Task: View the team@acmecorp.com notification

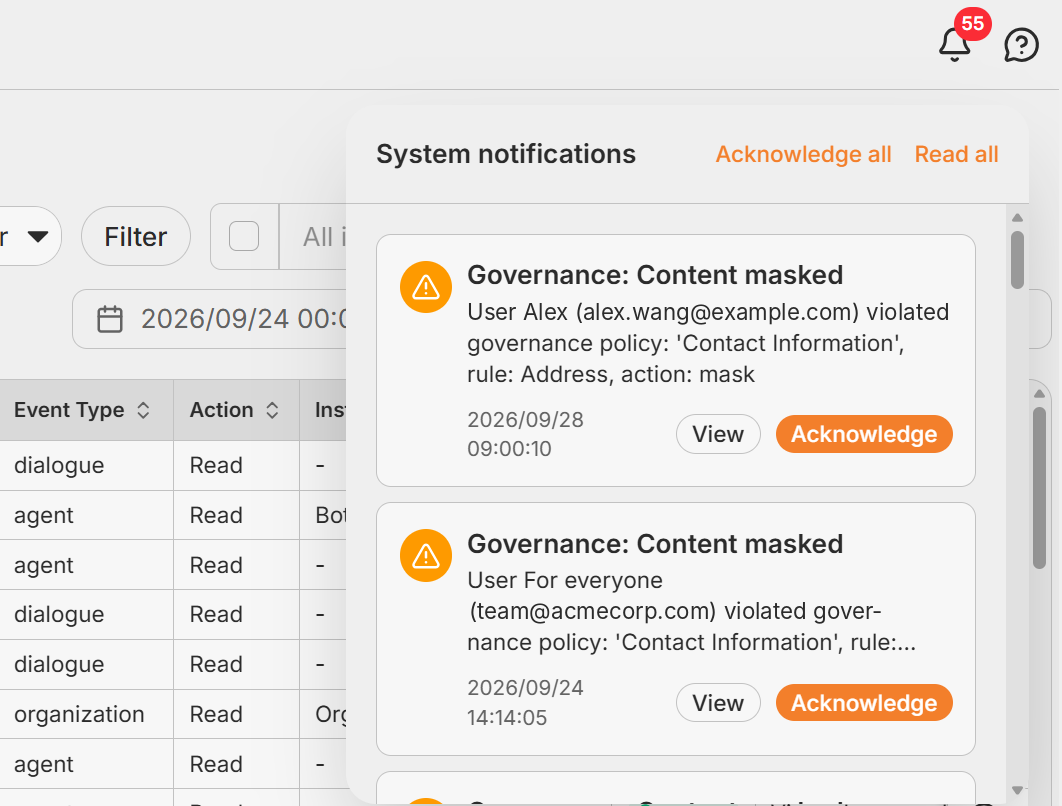Action: (718, 703)
